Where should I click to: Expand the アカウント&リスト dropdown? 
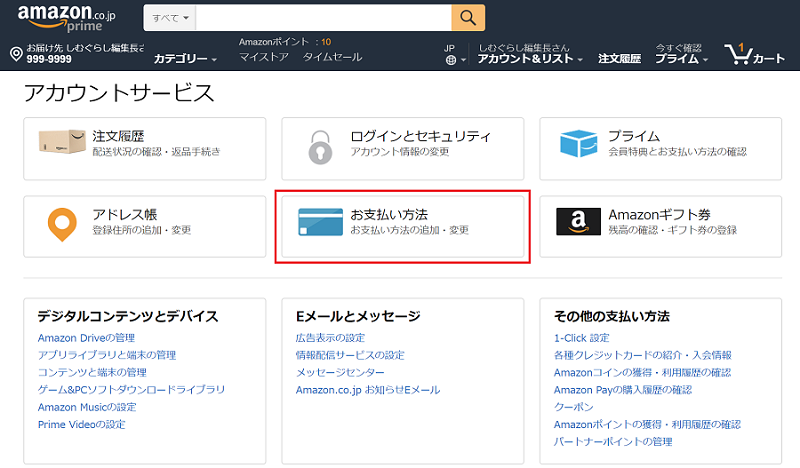(x=530, y=59)
